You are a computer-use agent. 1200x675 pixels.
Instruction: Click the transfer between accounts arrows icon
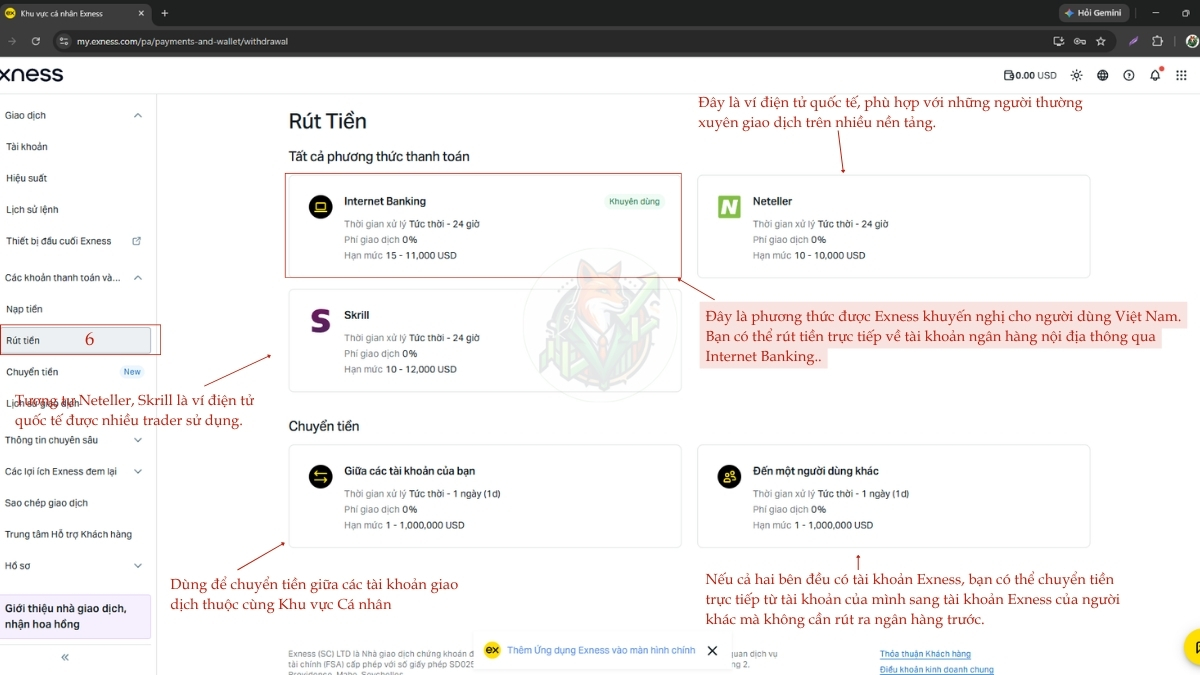tap(320, 477)
